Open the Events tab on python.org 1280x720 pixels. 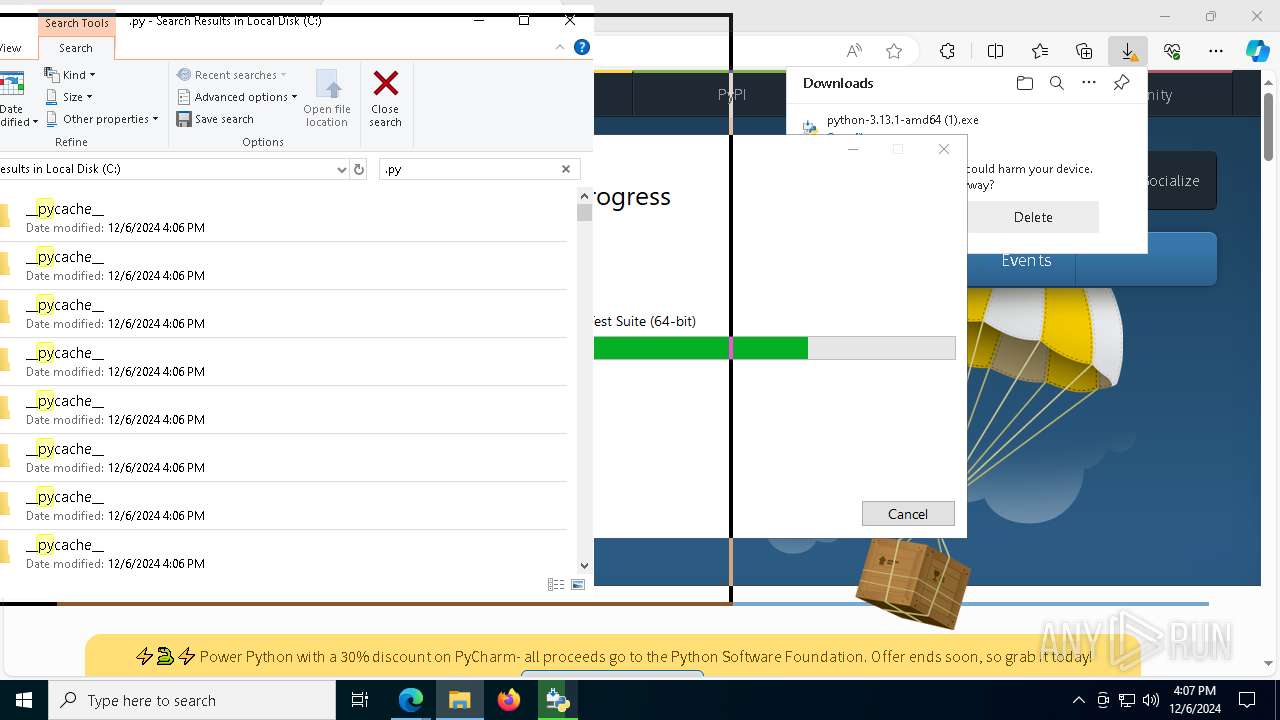(x=1026, y=260)
